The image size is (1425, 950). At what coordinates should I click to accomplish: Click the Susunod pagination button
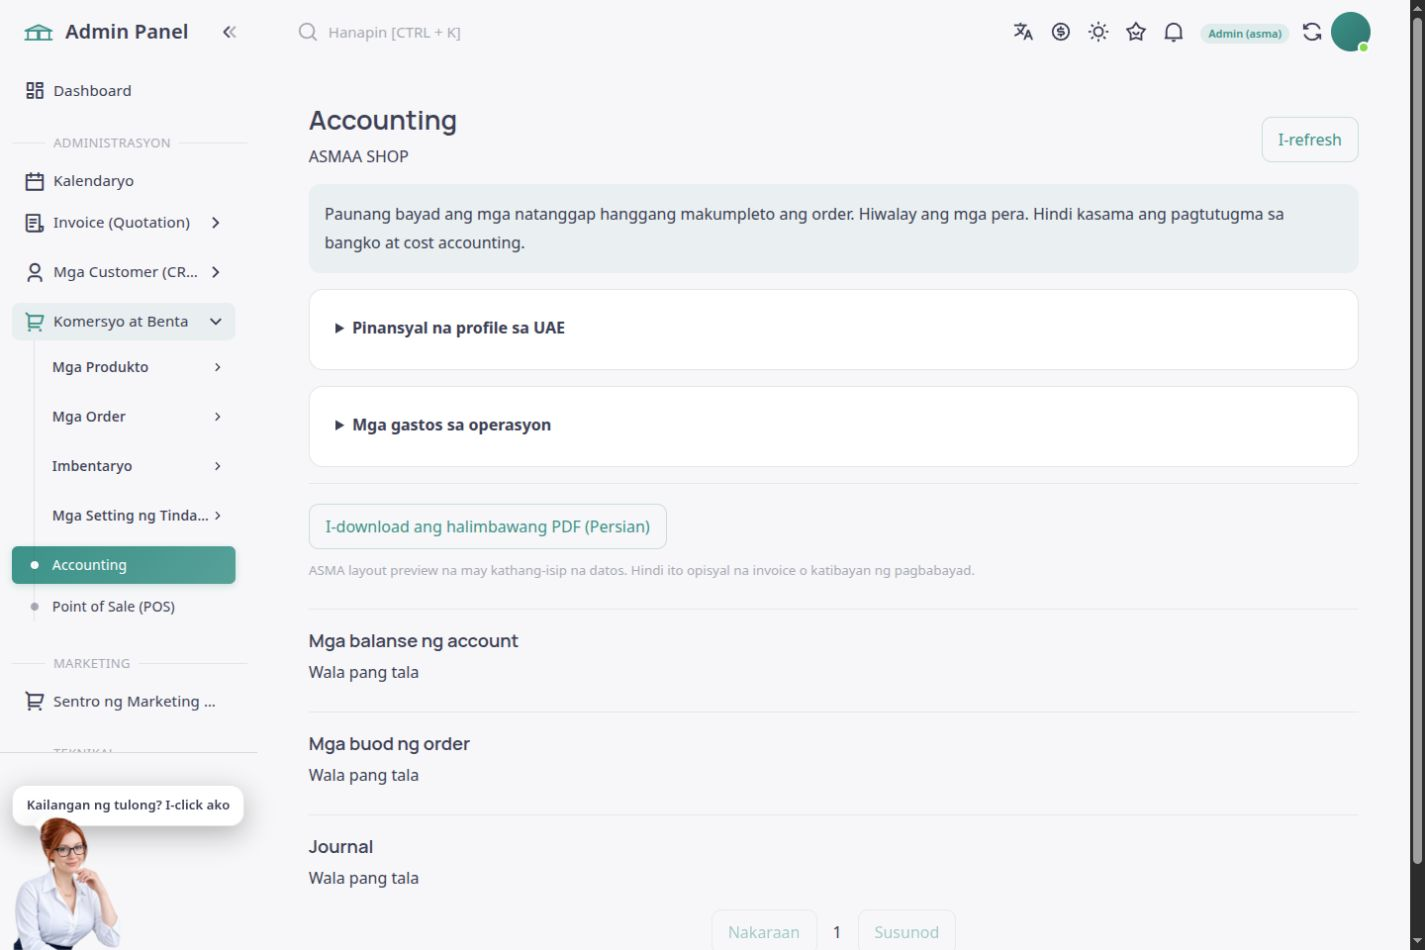[x=907, y=932]
